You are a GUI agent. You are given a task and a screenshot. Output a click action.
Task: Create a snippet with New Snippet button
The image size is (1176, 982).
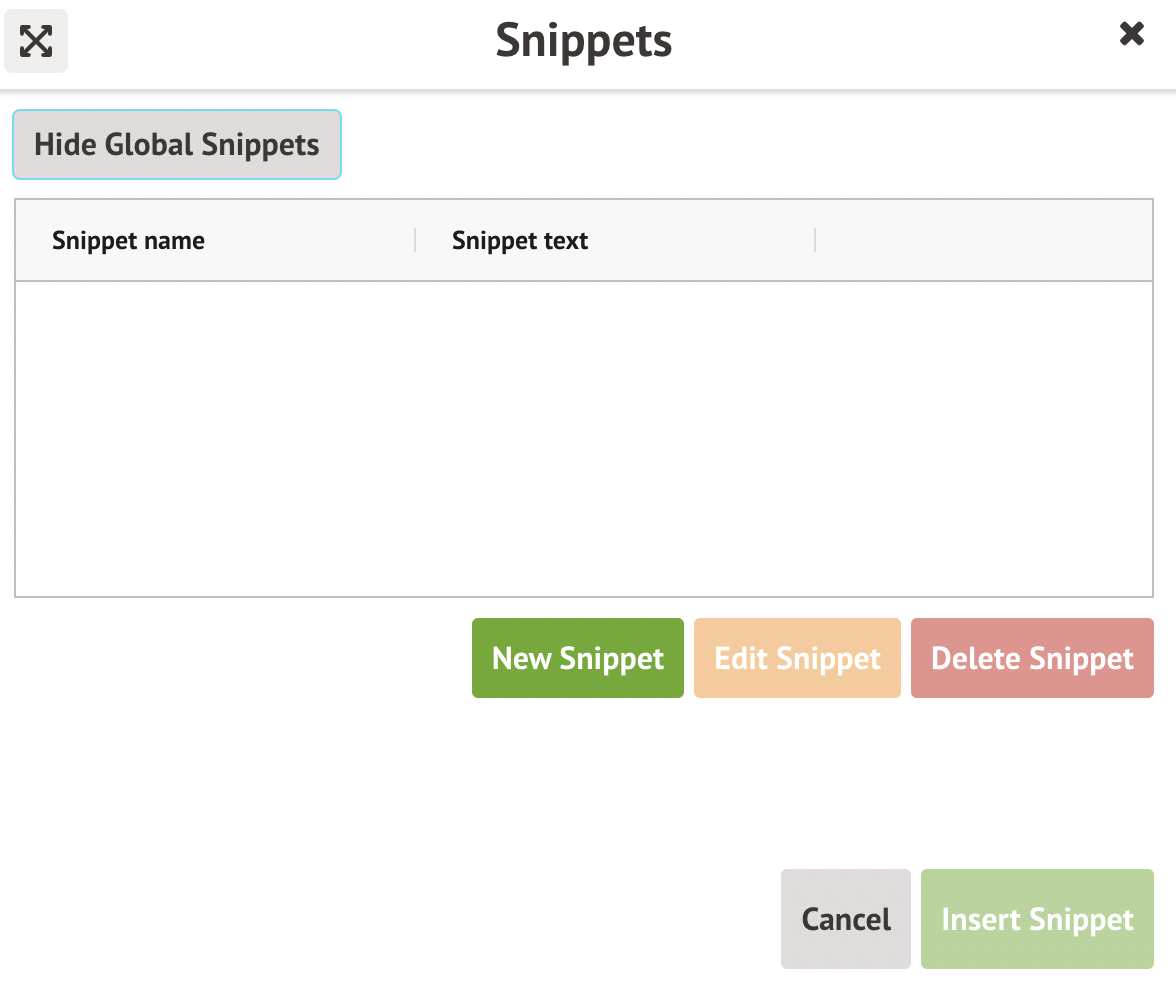(578, 658)
